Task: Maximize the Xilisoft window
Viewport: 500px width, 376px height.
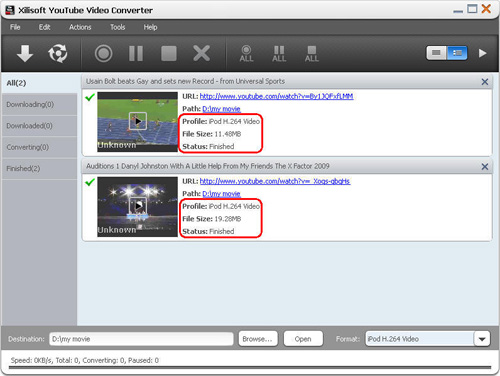Action: [x=472, y=9]
